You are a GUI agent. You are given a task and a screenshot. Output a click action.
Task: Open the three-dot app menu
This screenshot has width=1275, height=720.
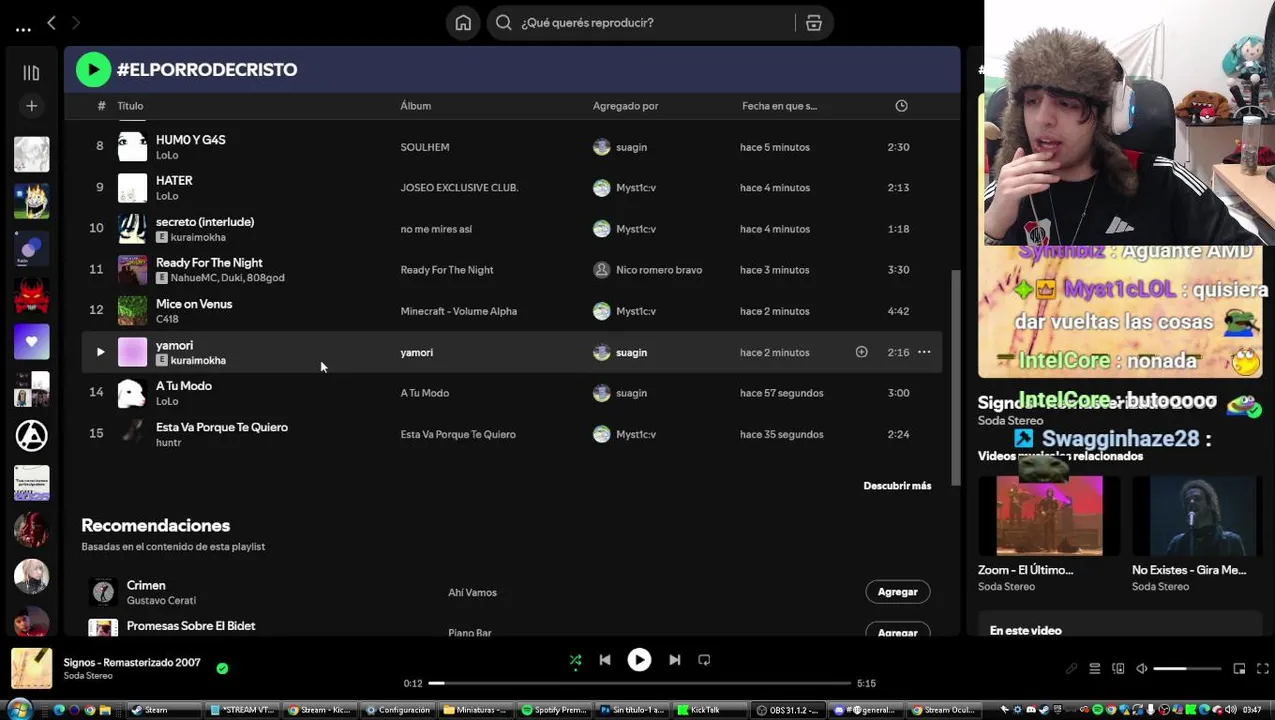[23, 28]
